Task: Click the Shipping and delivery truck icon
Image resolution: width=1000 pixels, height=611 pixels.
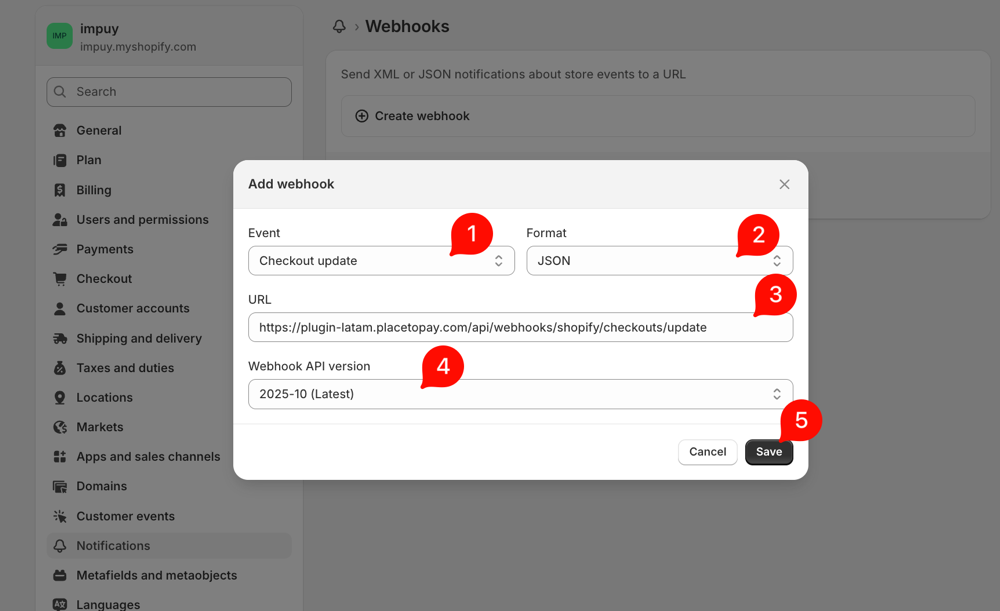Action: click(60, 339)
